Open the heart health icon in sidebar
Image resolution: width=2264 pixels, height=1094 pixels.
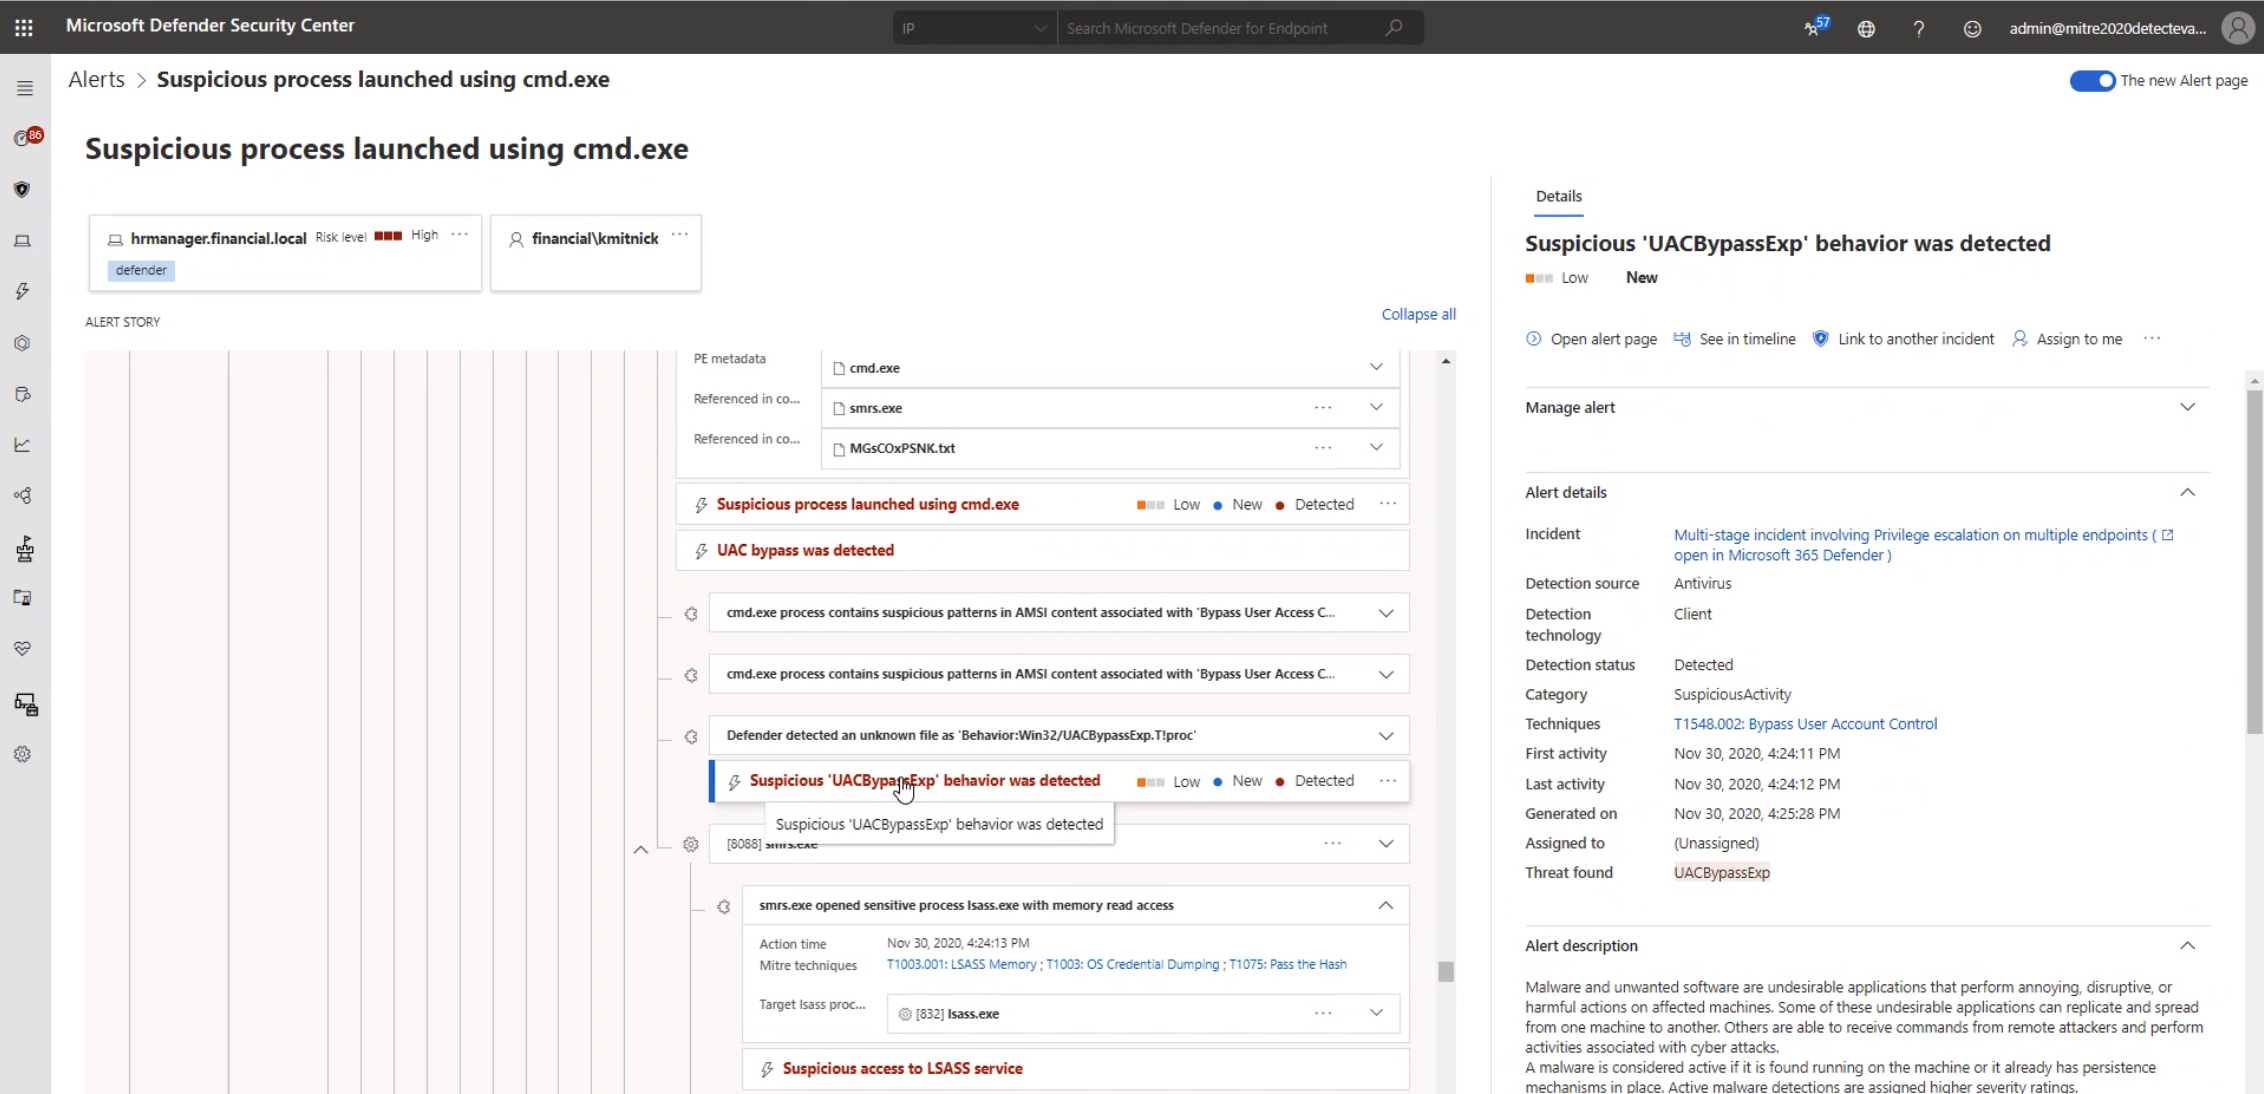pos(23,649)
